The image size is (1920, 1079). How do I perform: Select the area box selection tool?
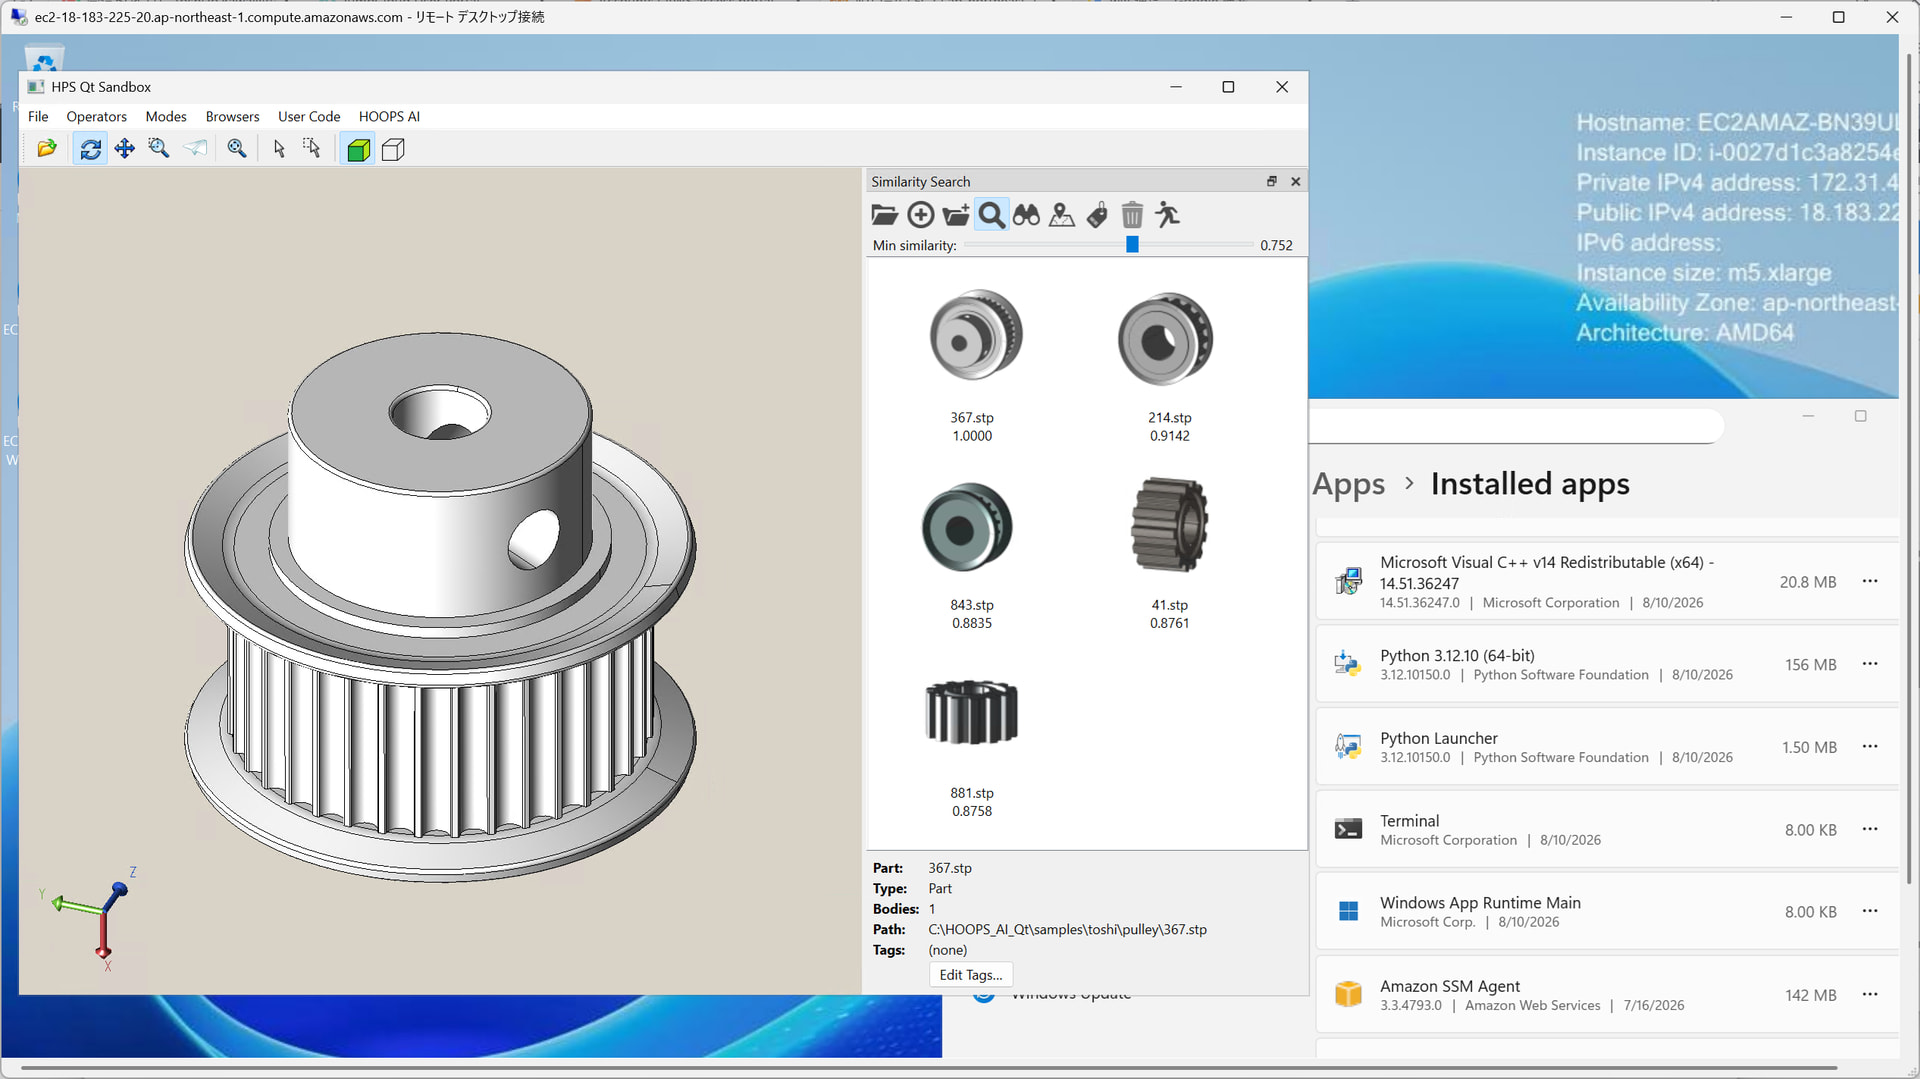[312, 149]
